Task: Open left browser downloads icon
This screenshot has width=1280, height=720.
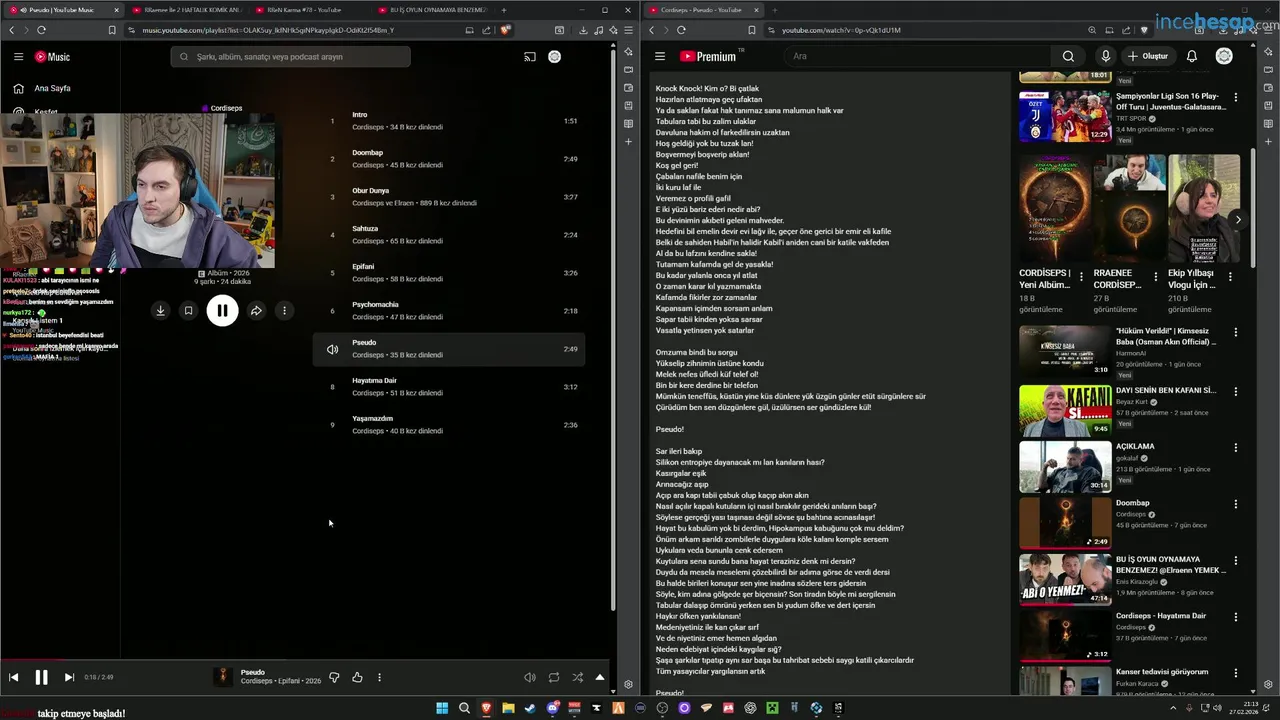Action: click(582, 30)
